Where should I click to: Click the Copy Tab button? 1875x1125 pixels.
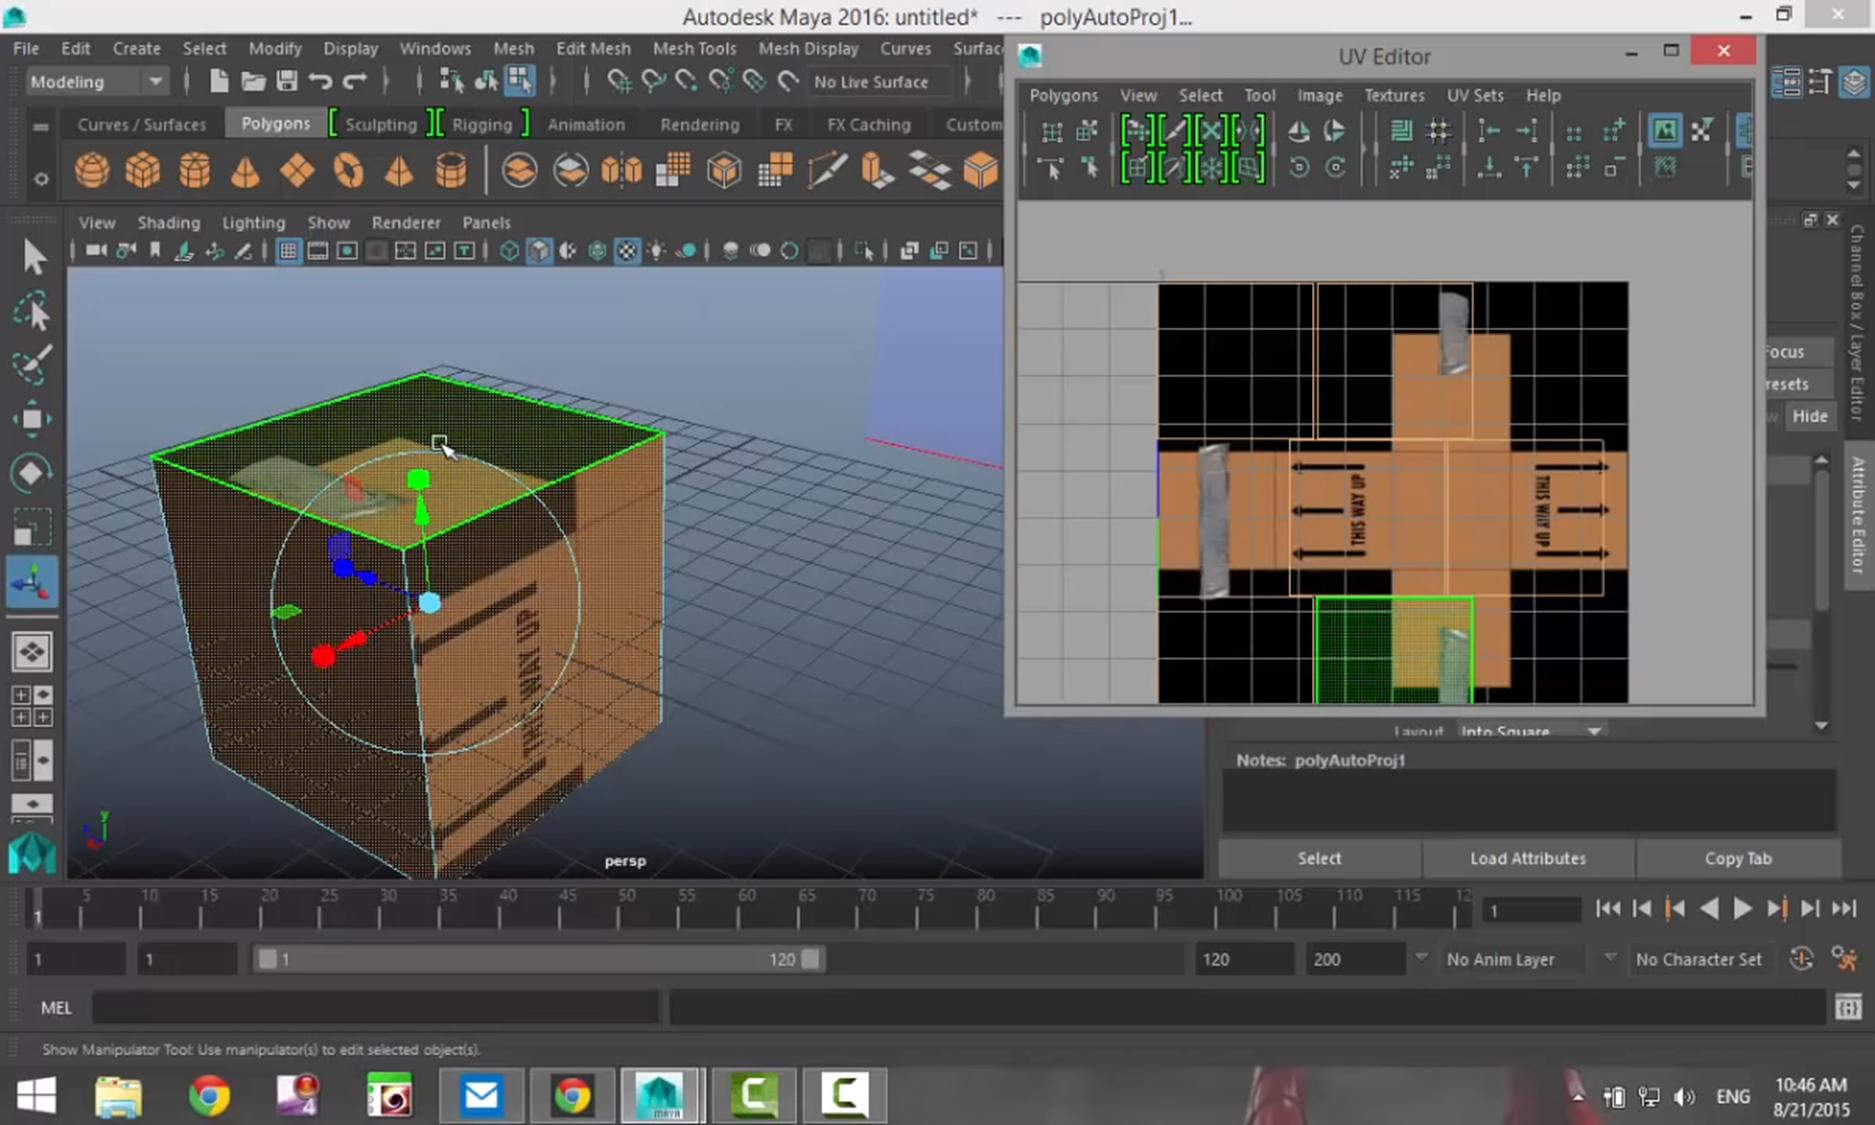click(x=1737, y=858)
